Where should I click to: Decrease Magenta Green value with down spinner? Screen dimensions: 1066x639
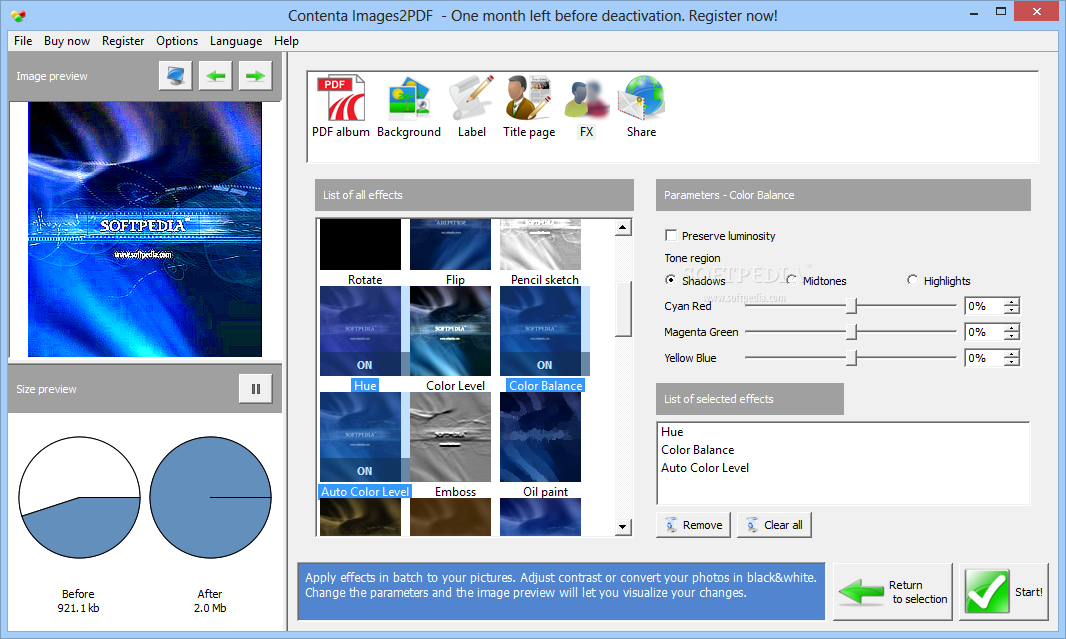1012,336
